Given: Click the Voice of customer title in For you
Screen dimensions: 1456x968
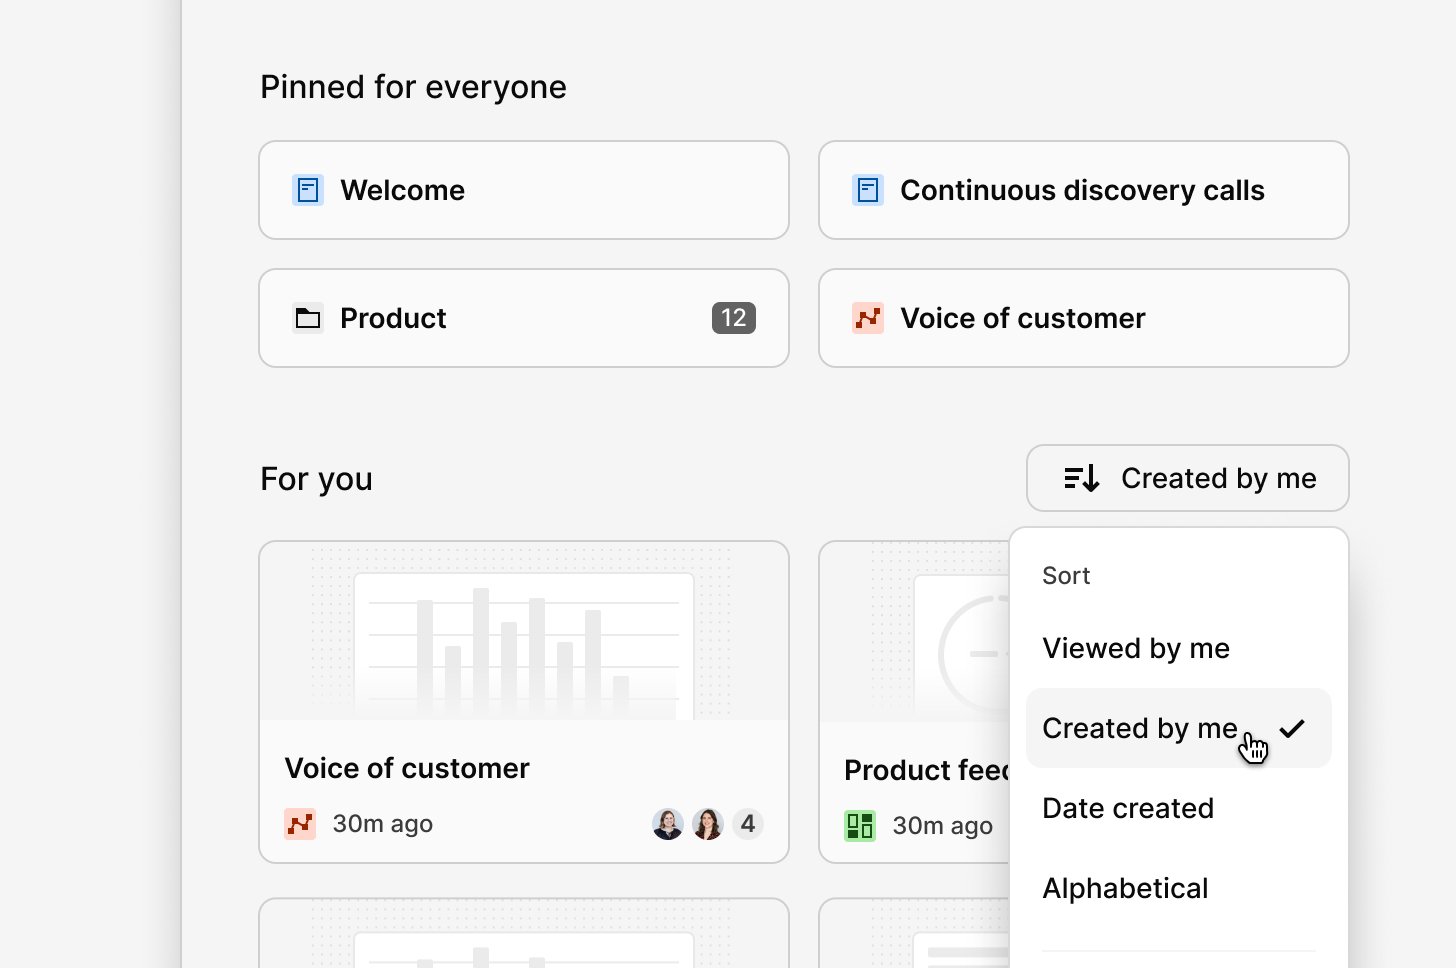Looking at the screenshot, I should [407, 768].
